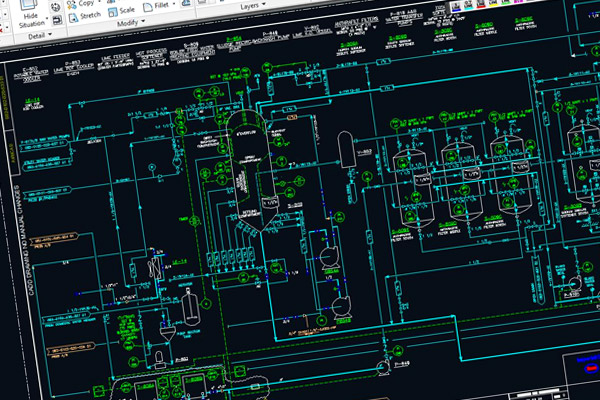Click the P-848 pump symbol near the bottom
The width and height of the screenshot is (600, 400).
click(382, 367)
